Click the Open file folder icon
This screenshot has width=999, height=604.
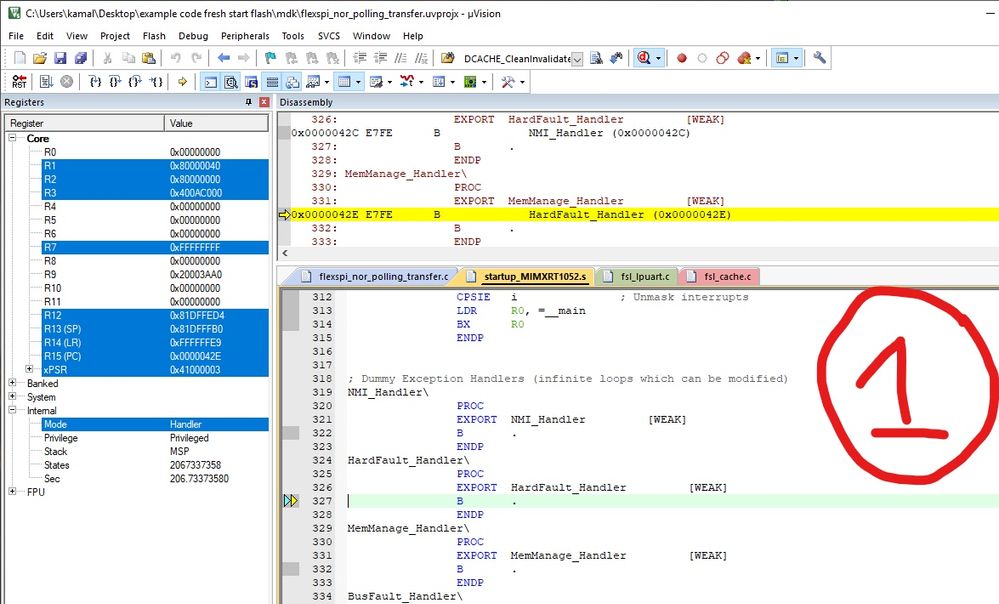(x=40, y=59)
